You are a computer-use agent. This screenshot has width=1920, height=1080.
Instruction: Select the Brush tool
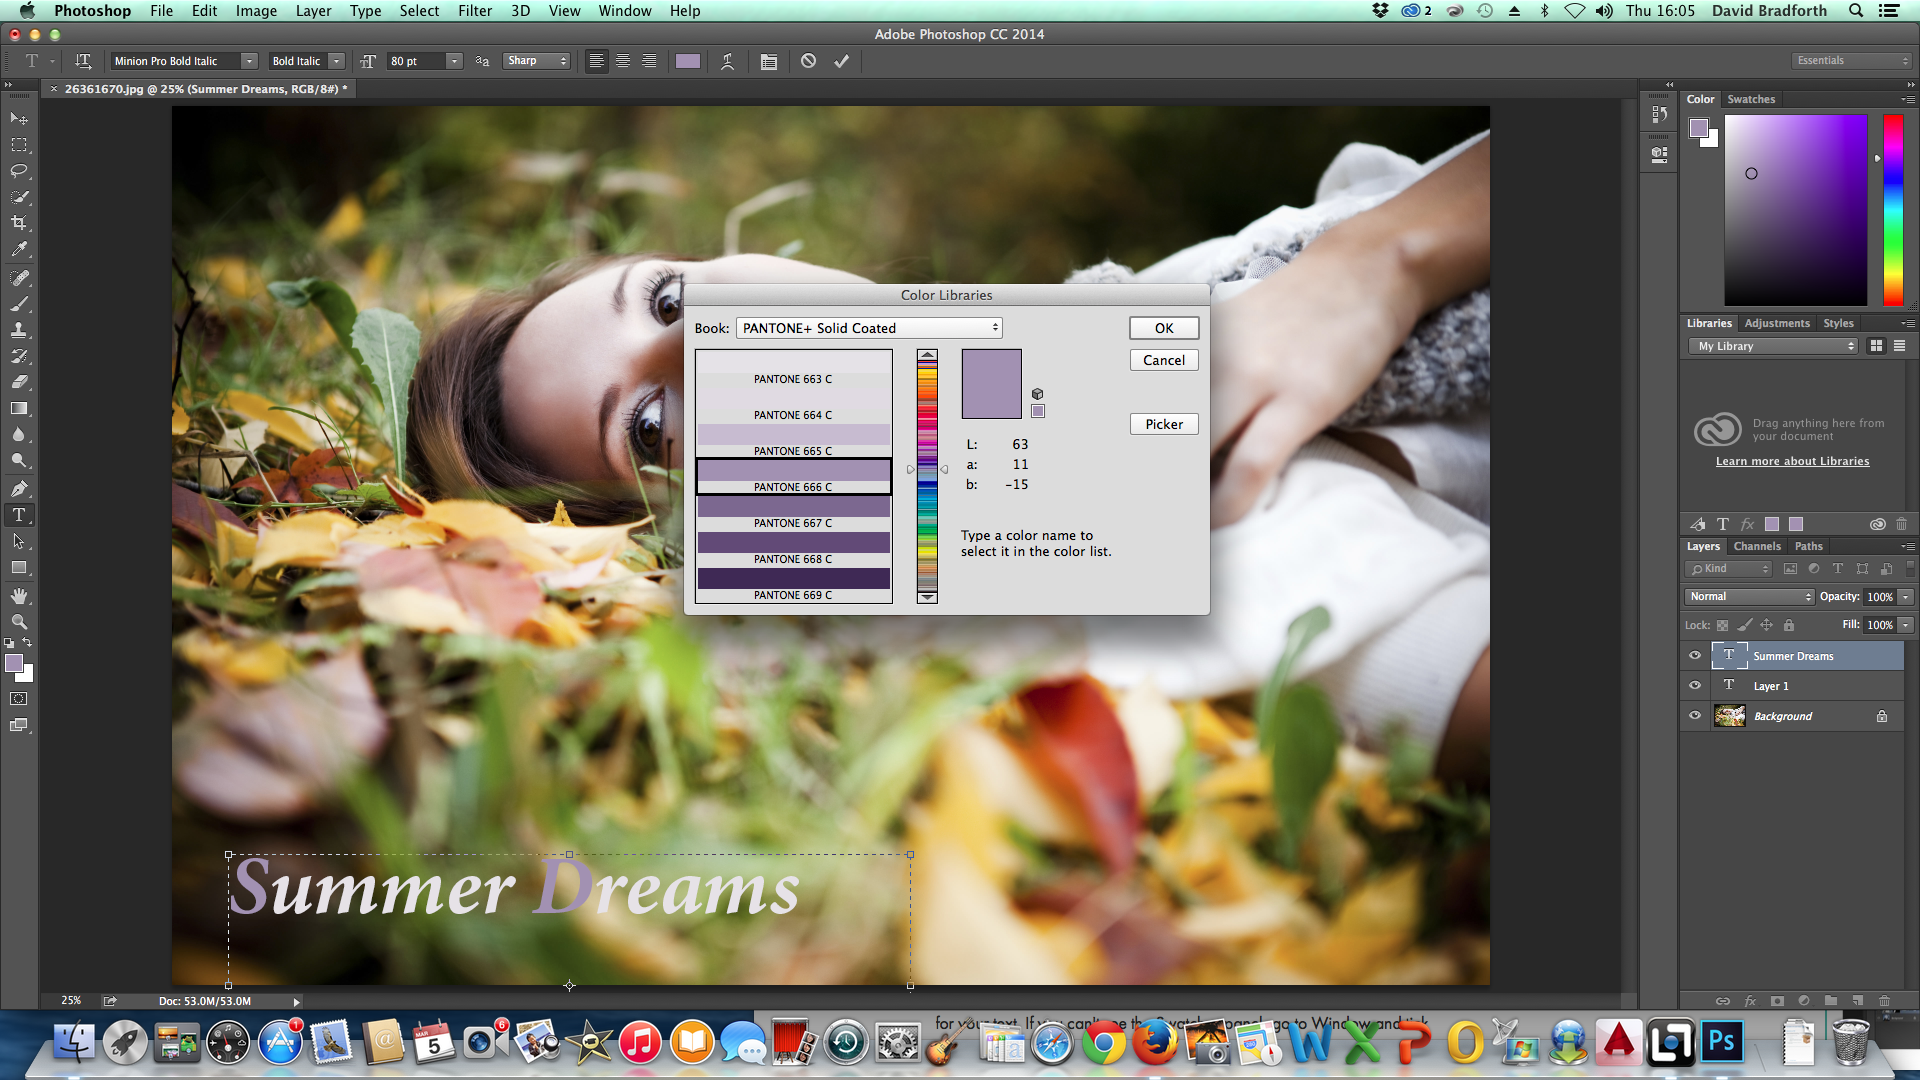click(x=19, y=304)
